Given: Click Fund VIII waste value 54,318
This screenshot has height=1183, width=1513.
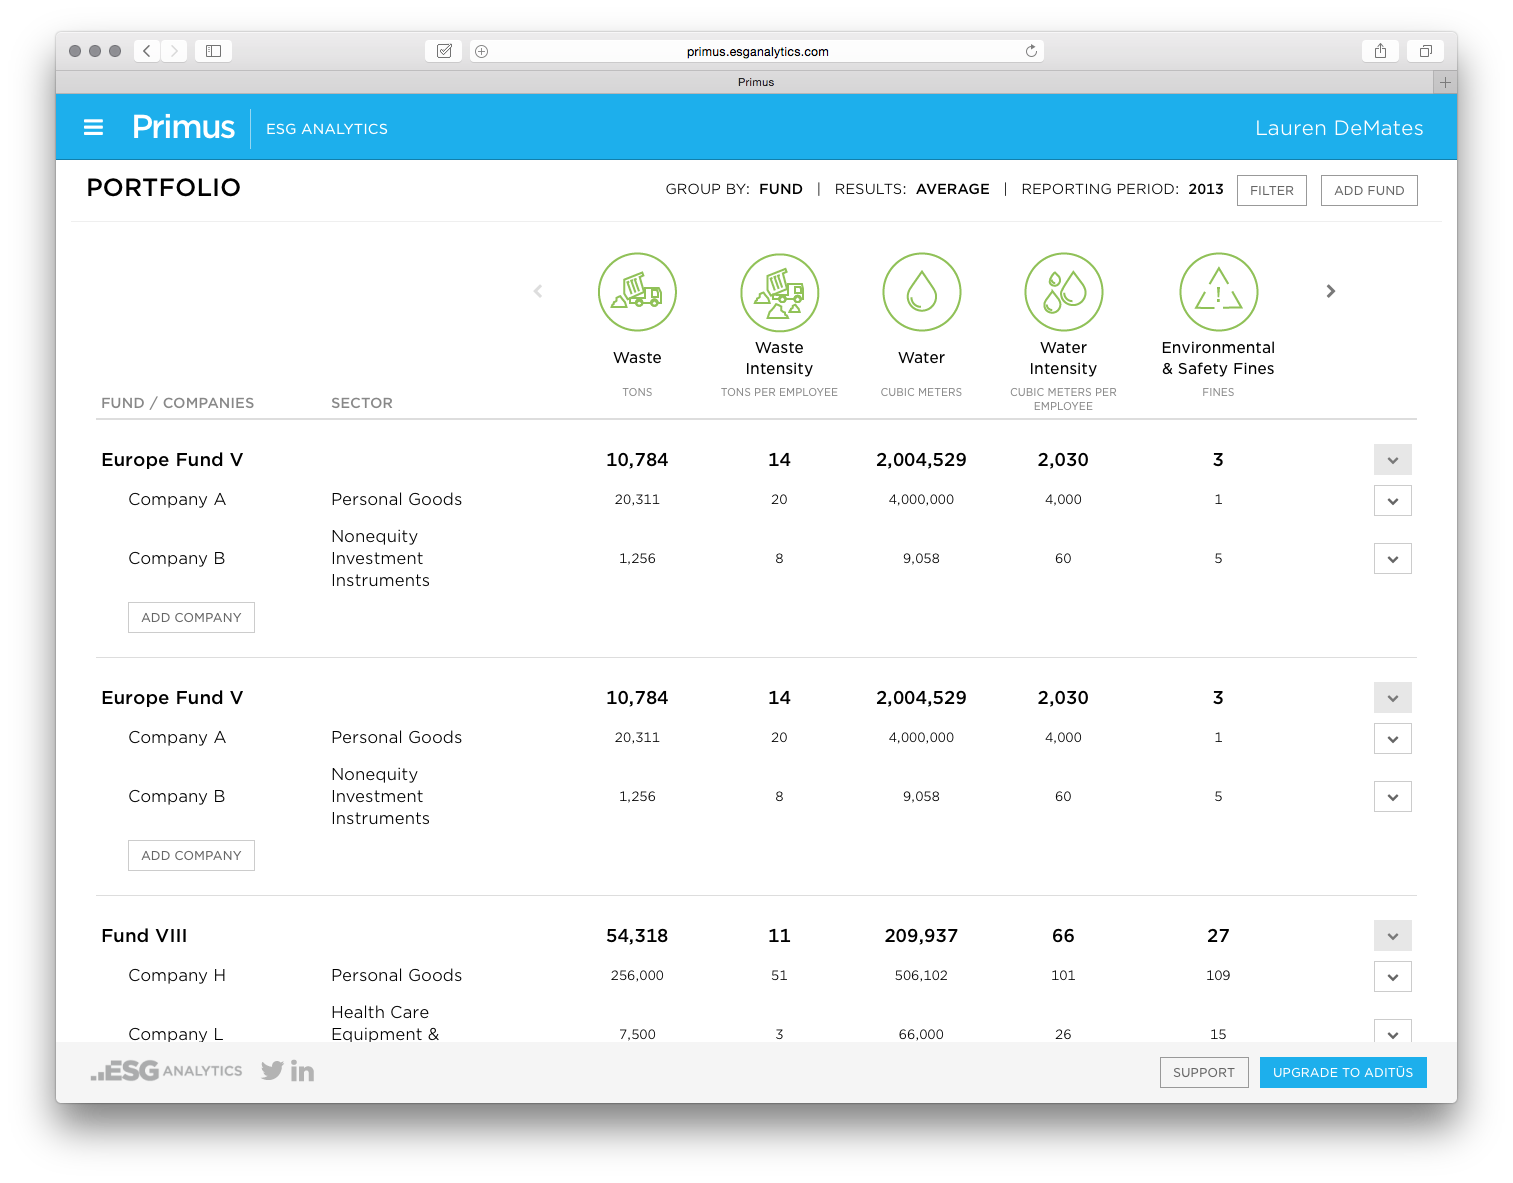Looking at the screenshot, I should pyautogui.click(x=637, y=936).
